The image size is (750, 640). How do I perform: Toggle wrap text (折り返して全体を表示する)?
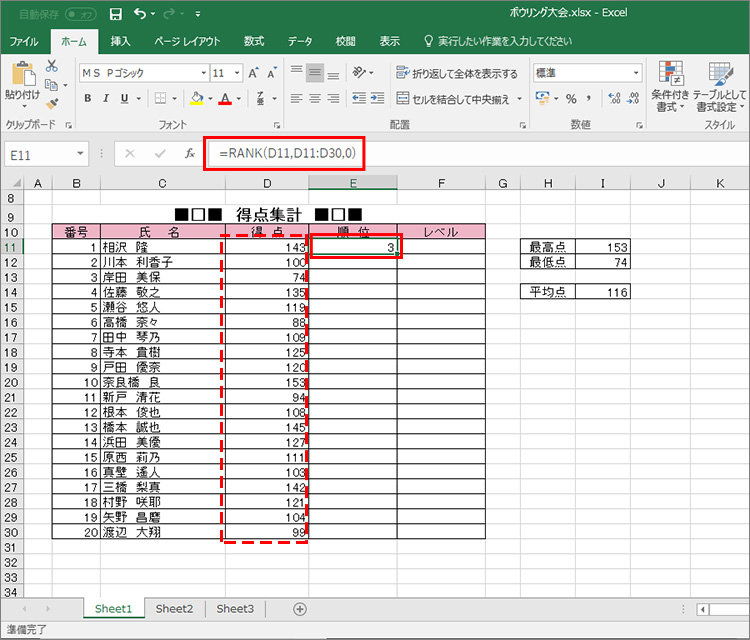[458, 73]
